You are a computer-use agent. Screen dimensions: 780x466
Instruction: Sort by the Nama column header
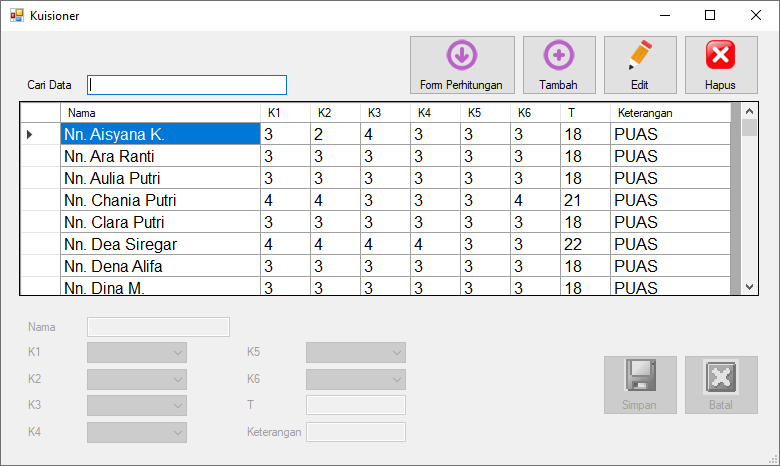(160, 113)
